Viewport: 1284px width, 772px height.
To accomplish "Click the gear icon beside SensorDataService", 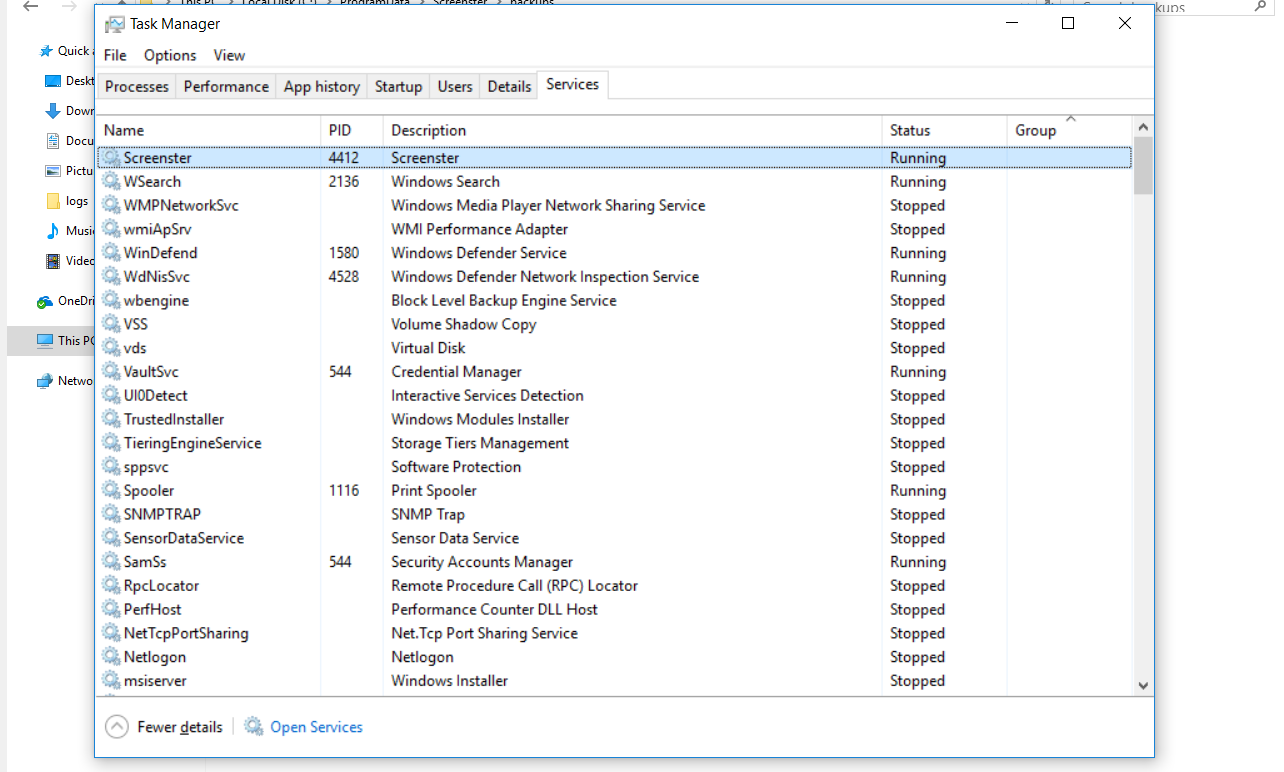I will [111, 538].
